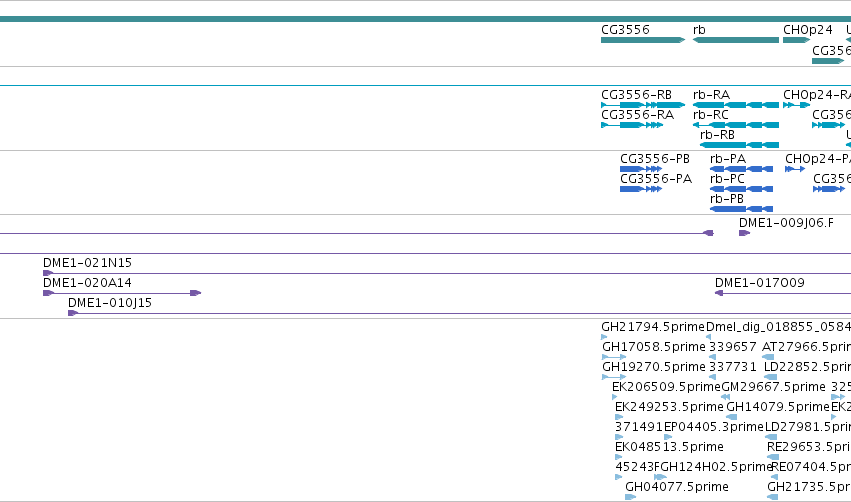Click the DME1-017O09 clone label
The height and width of the screenshot is (502, 851).
tap(760, 283)
